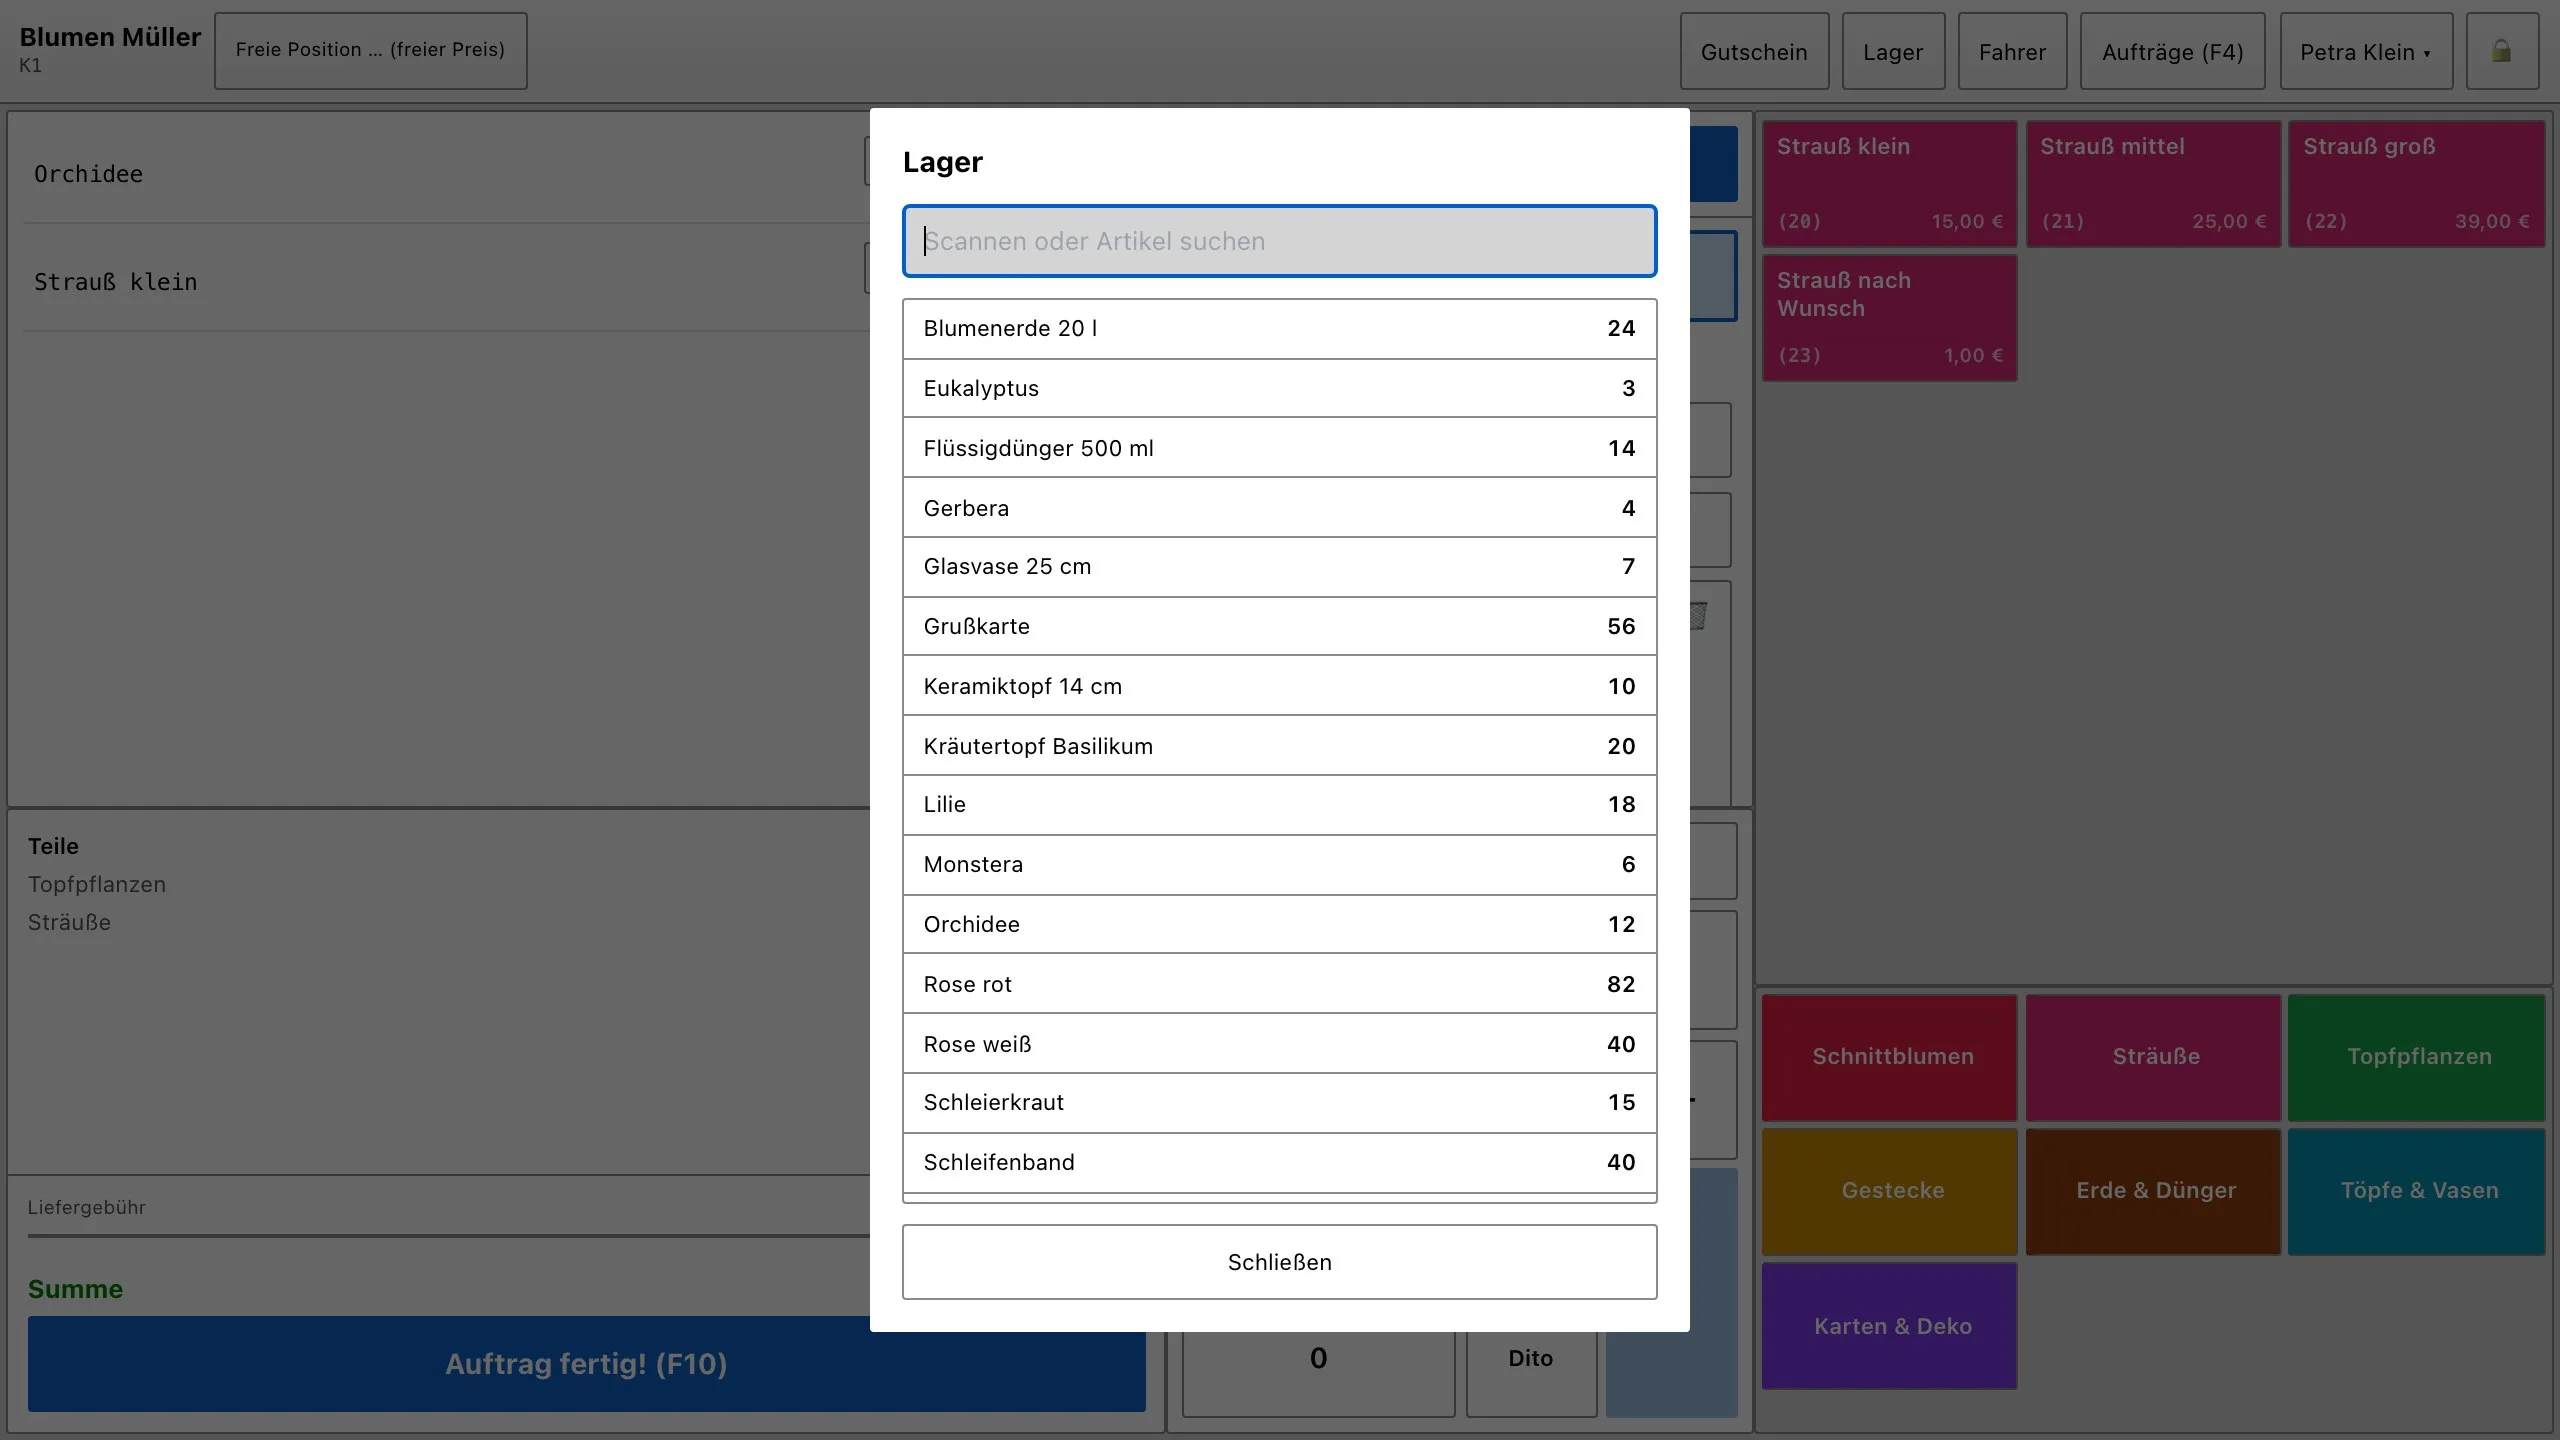The width and height of the screenshot is (2560, 1440).
Task: Choose the Eukalyptus stock row
Action: pyautogui.click(x=1279, y=389)
